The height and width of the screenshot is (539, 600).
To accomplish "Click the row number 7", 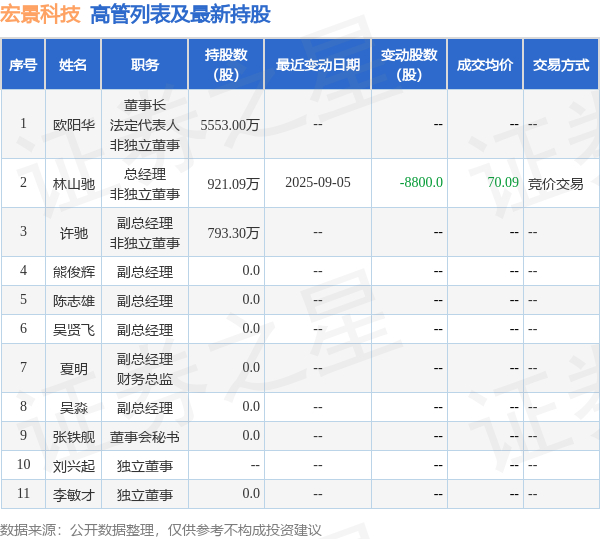I will [x=23, y=367].
